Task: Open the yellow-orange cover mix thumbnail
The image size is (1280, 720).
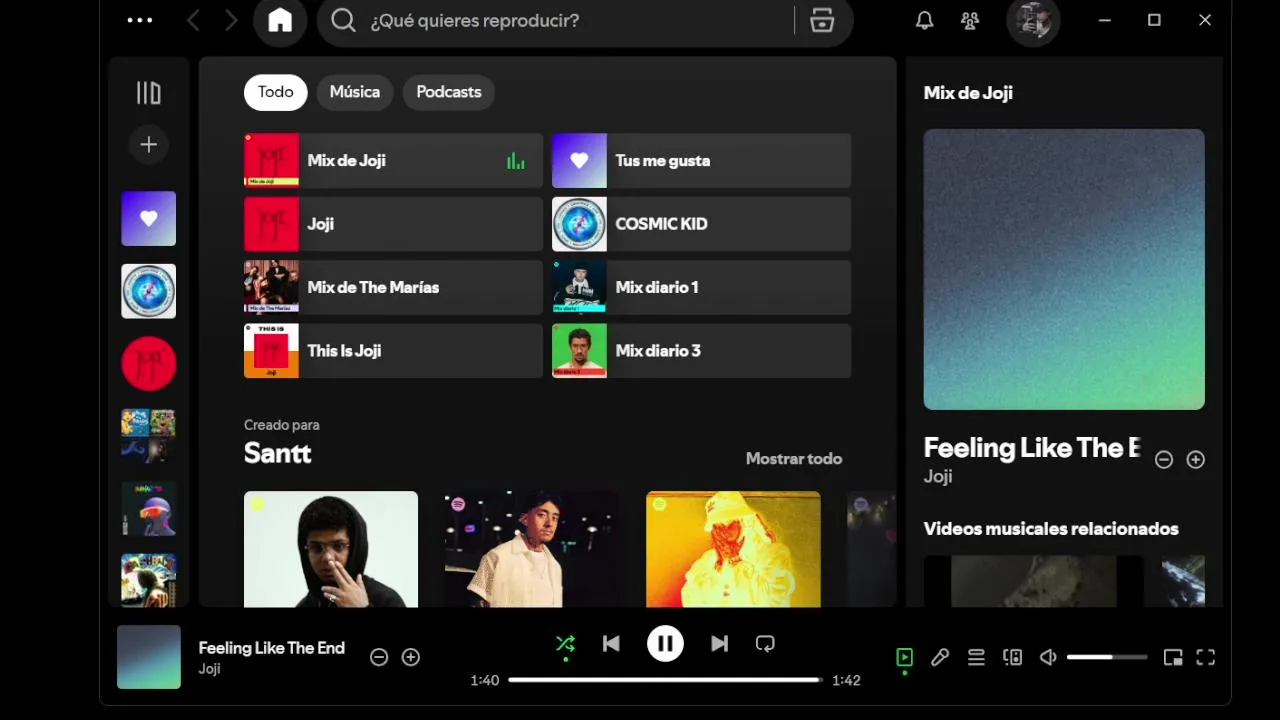Action: click(733, 549)
